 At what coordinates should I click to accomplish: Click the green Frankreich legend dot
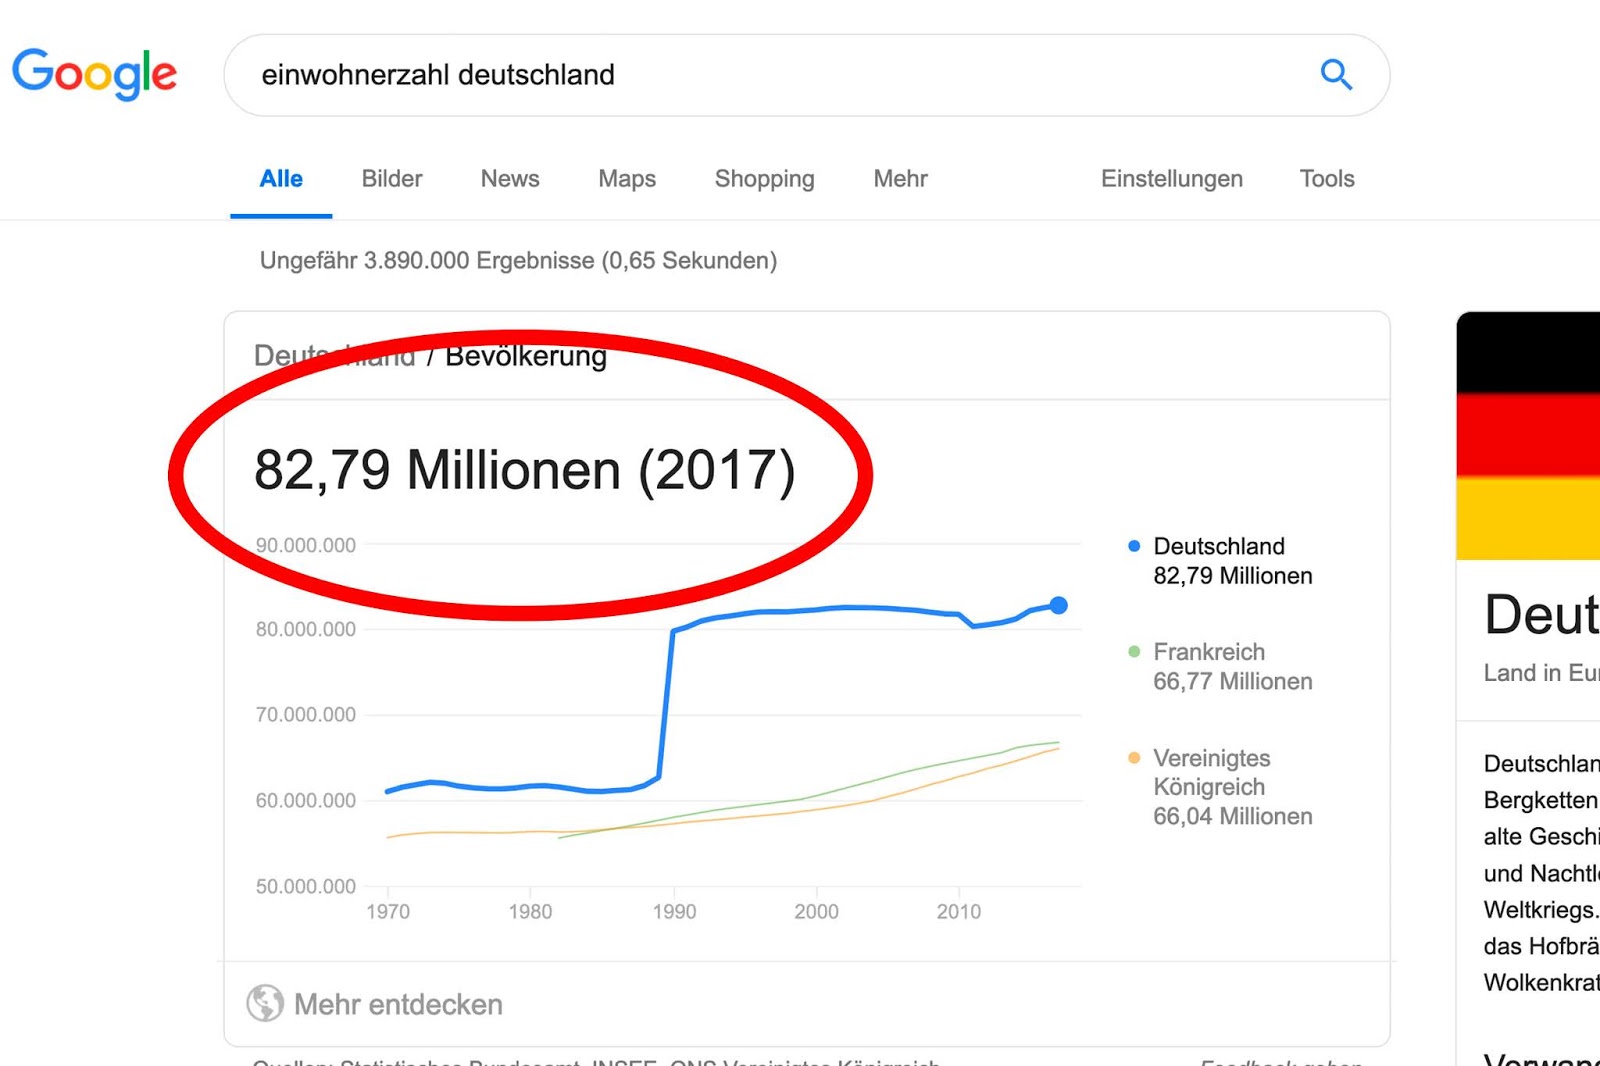tap(1134, 652)
